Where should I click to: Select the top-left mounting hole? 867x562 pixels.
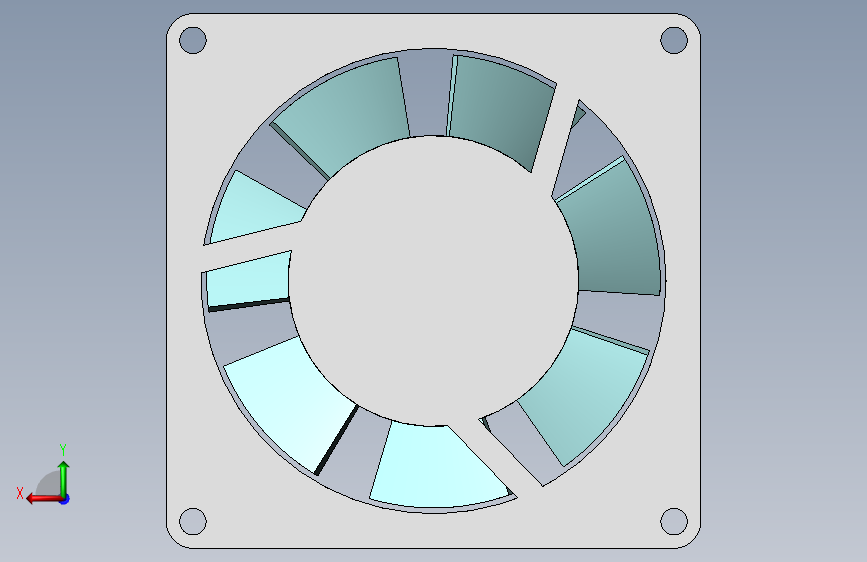[x=193, y=40]
